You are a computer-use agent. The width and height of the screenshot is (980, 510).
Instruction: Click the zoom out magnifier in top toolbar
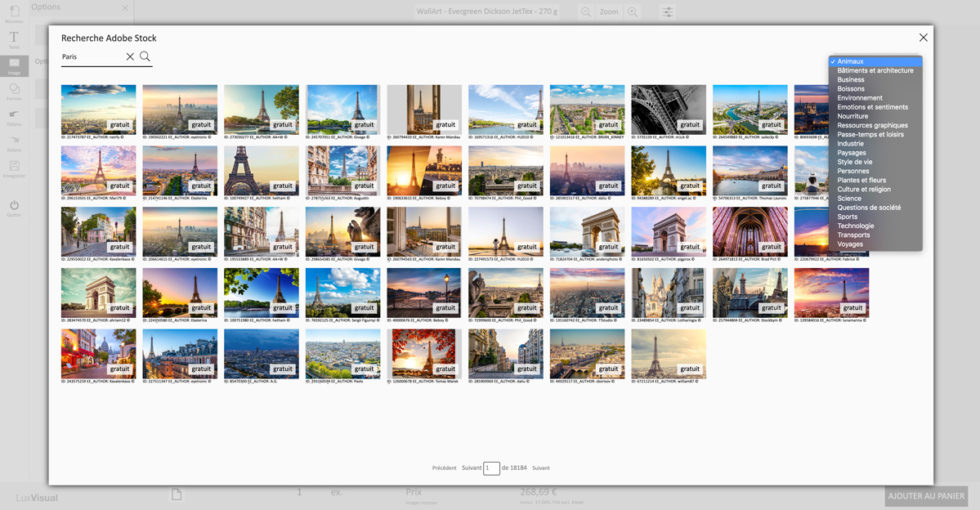pyautogui.click(x=585, y=12)
